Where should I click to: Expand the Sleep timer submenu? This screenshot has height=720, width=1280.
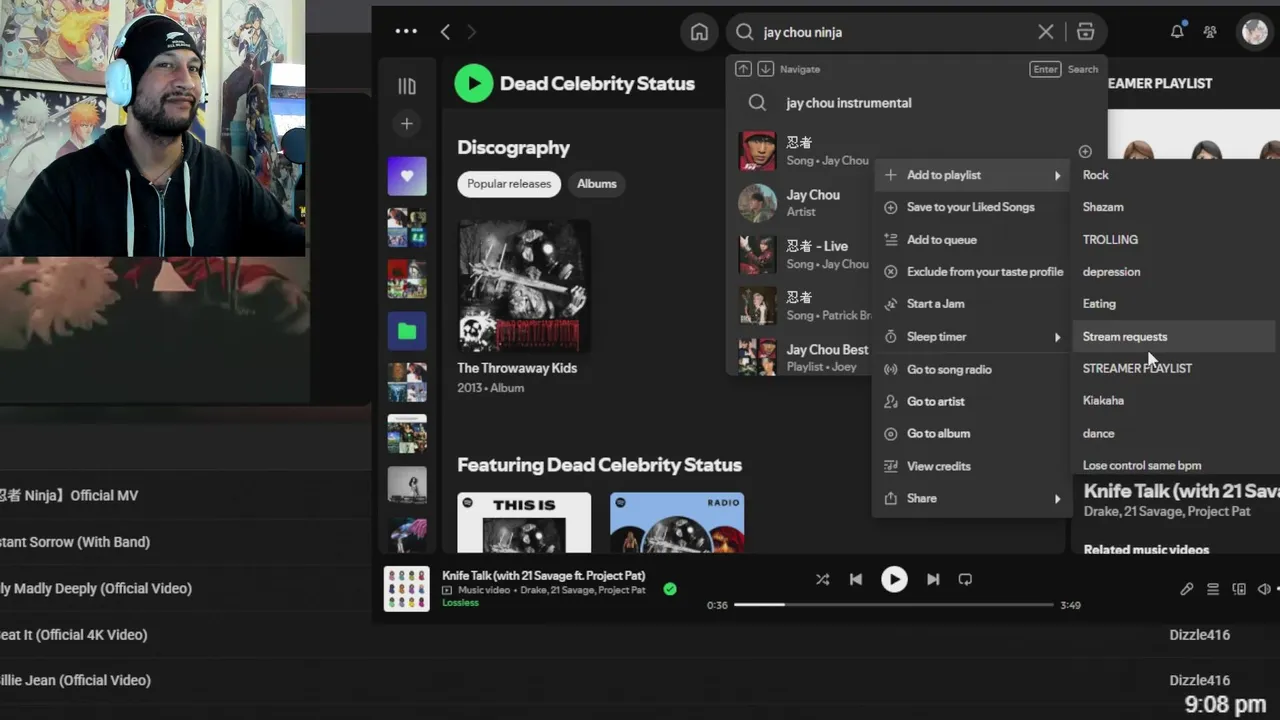pos(972,337)
